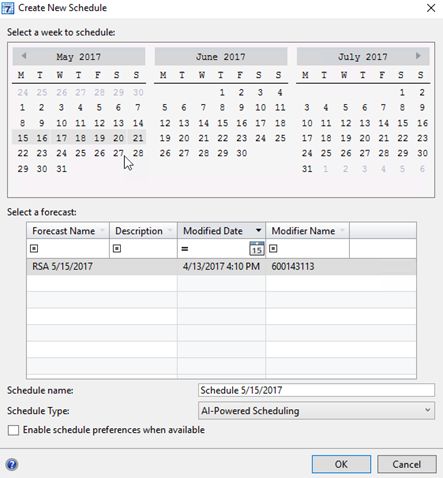Open calendar picker in Modified Date filter
443x478 pixels.
[x=257, y=249]
